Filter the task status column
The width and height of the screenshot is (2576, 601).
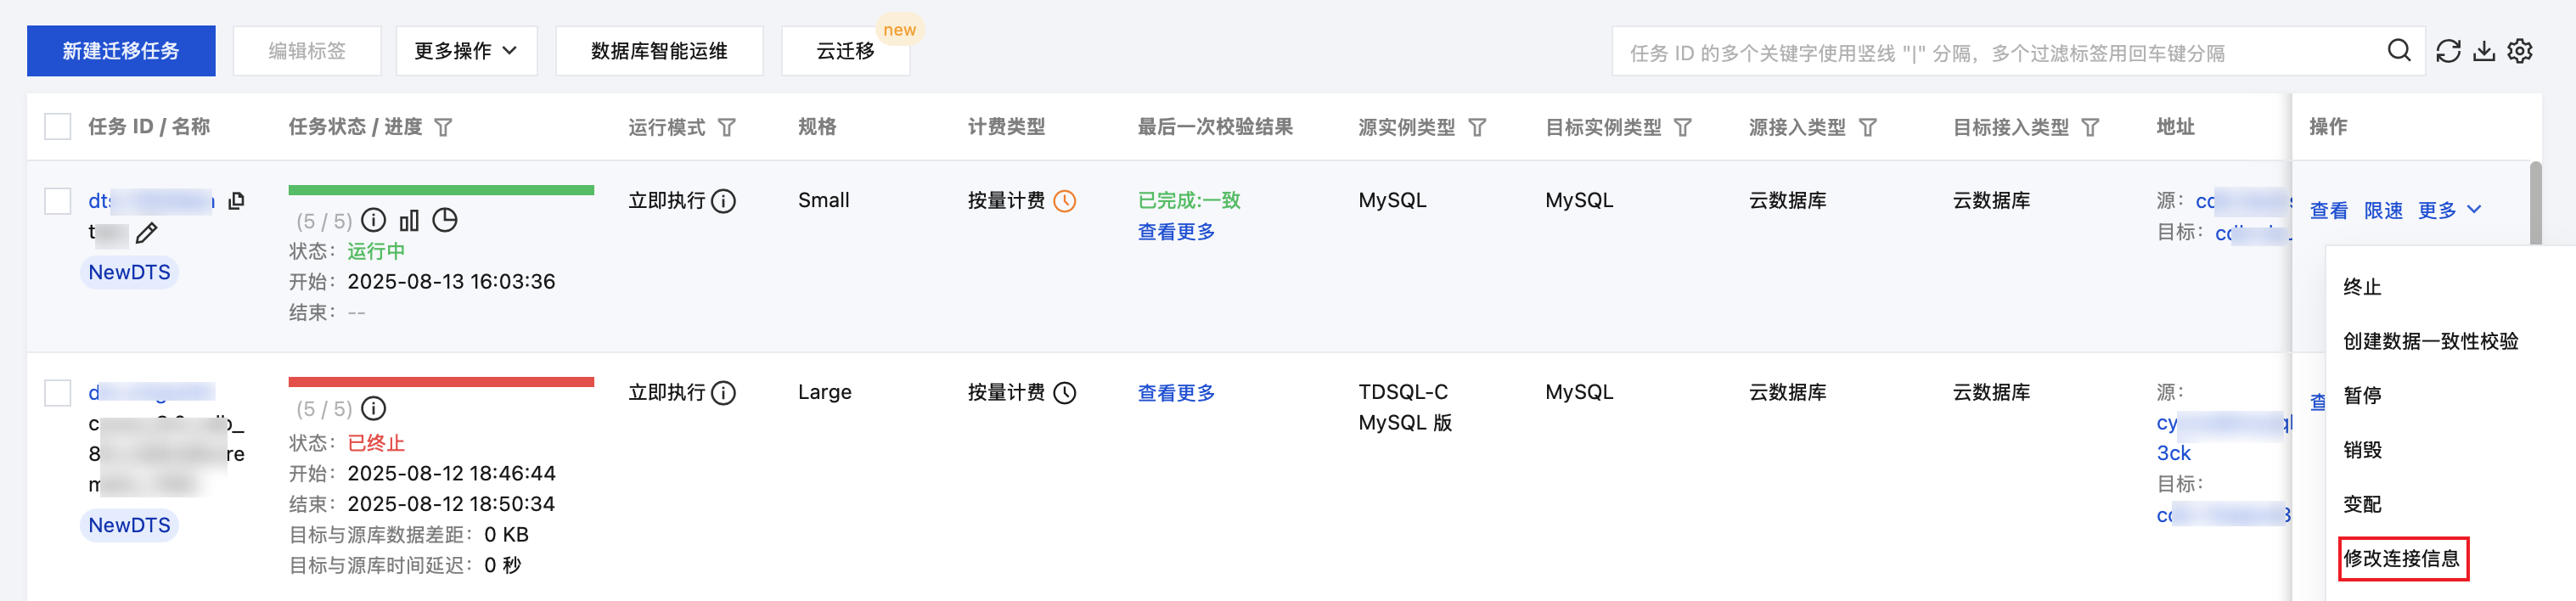(x=444, y=127)
